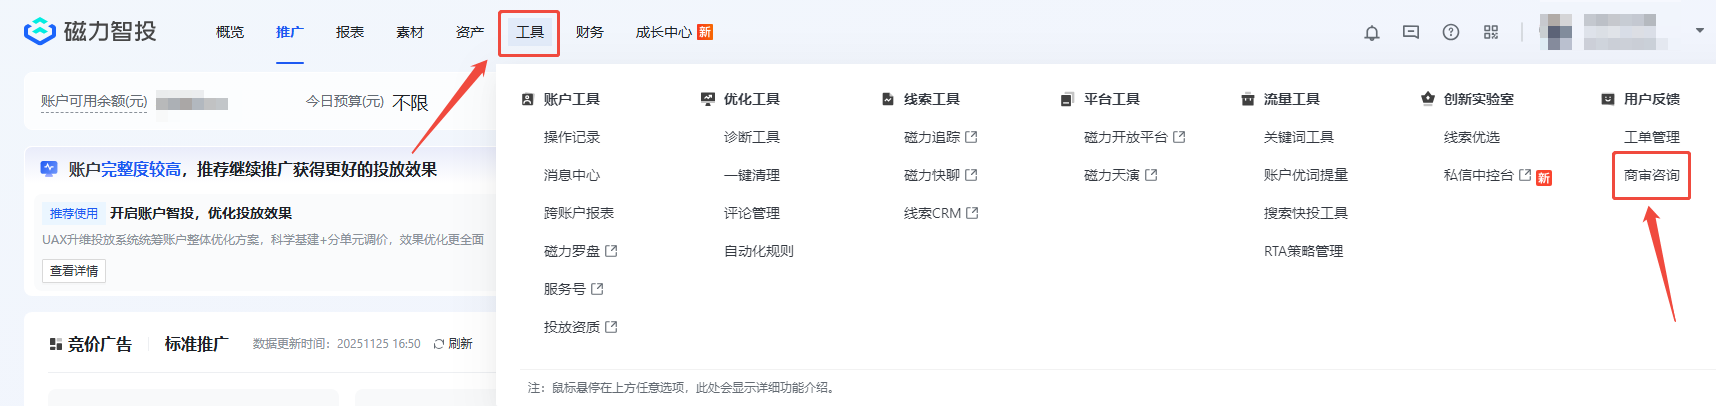The image size is (1716, 406).
Task: Open 消息中心
Action: (572, 175)
